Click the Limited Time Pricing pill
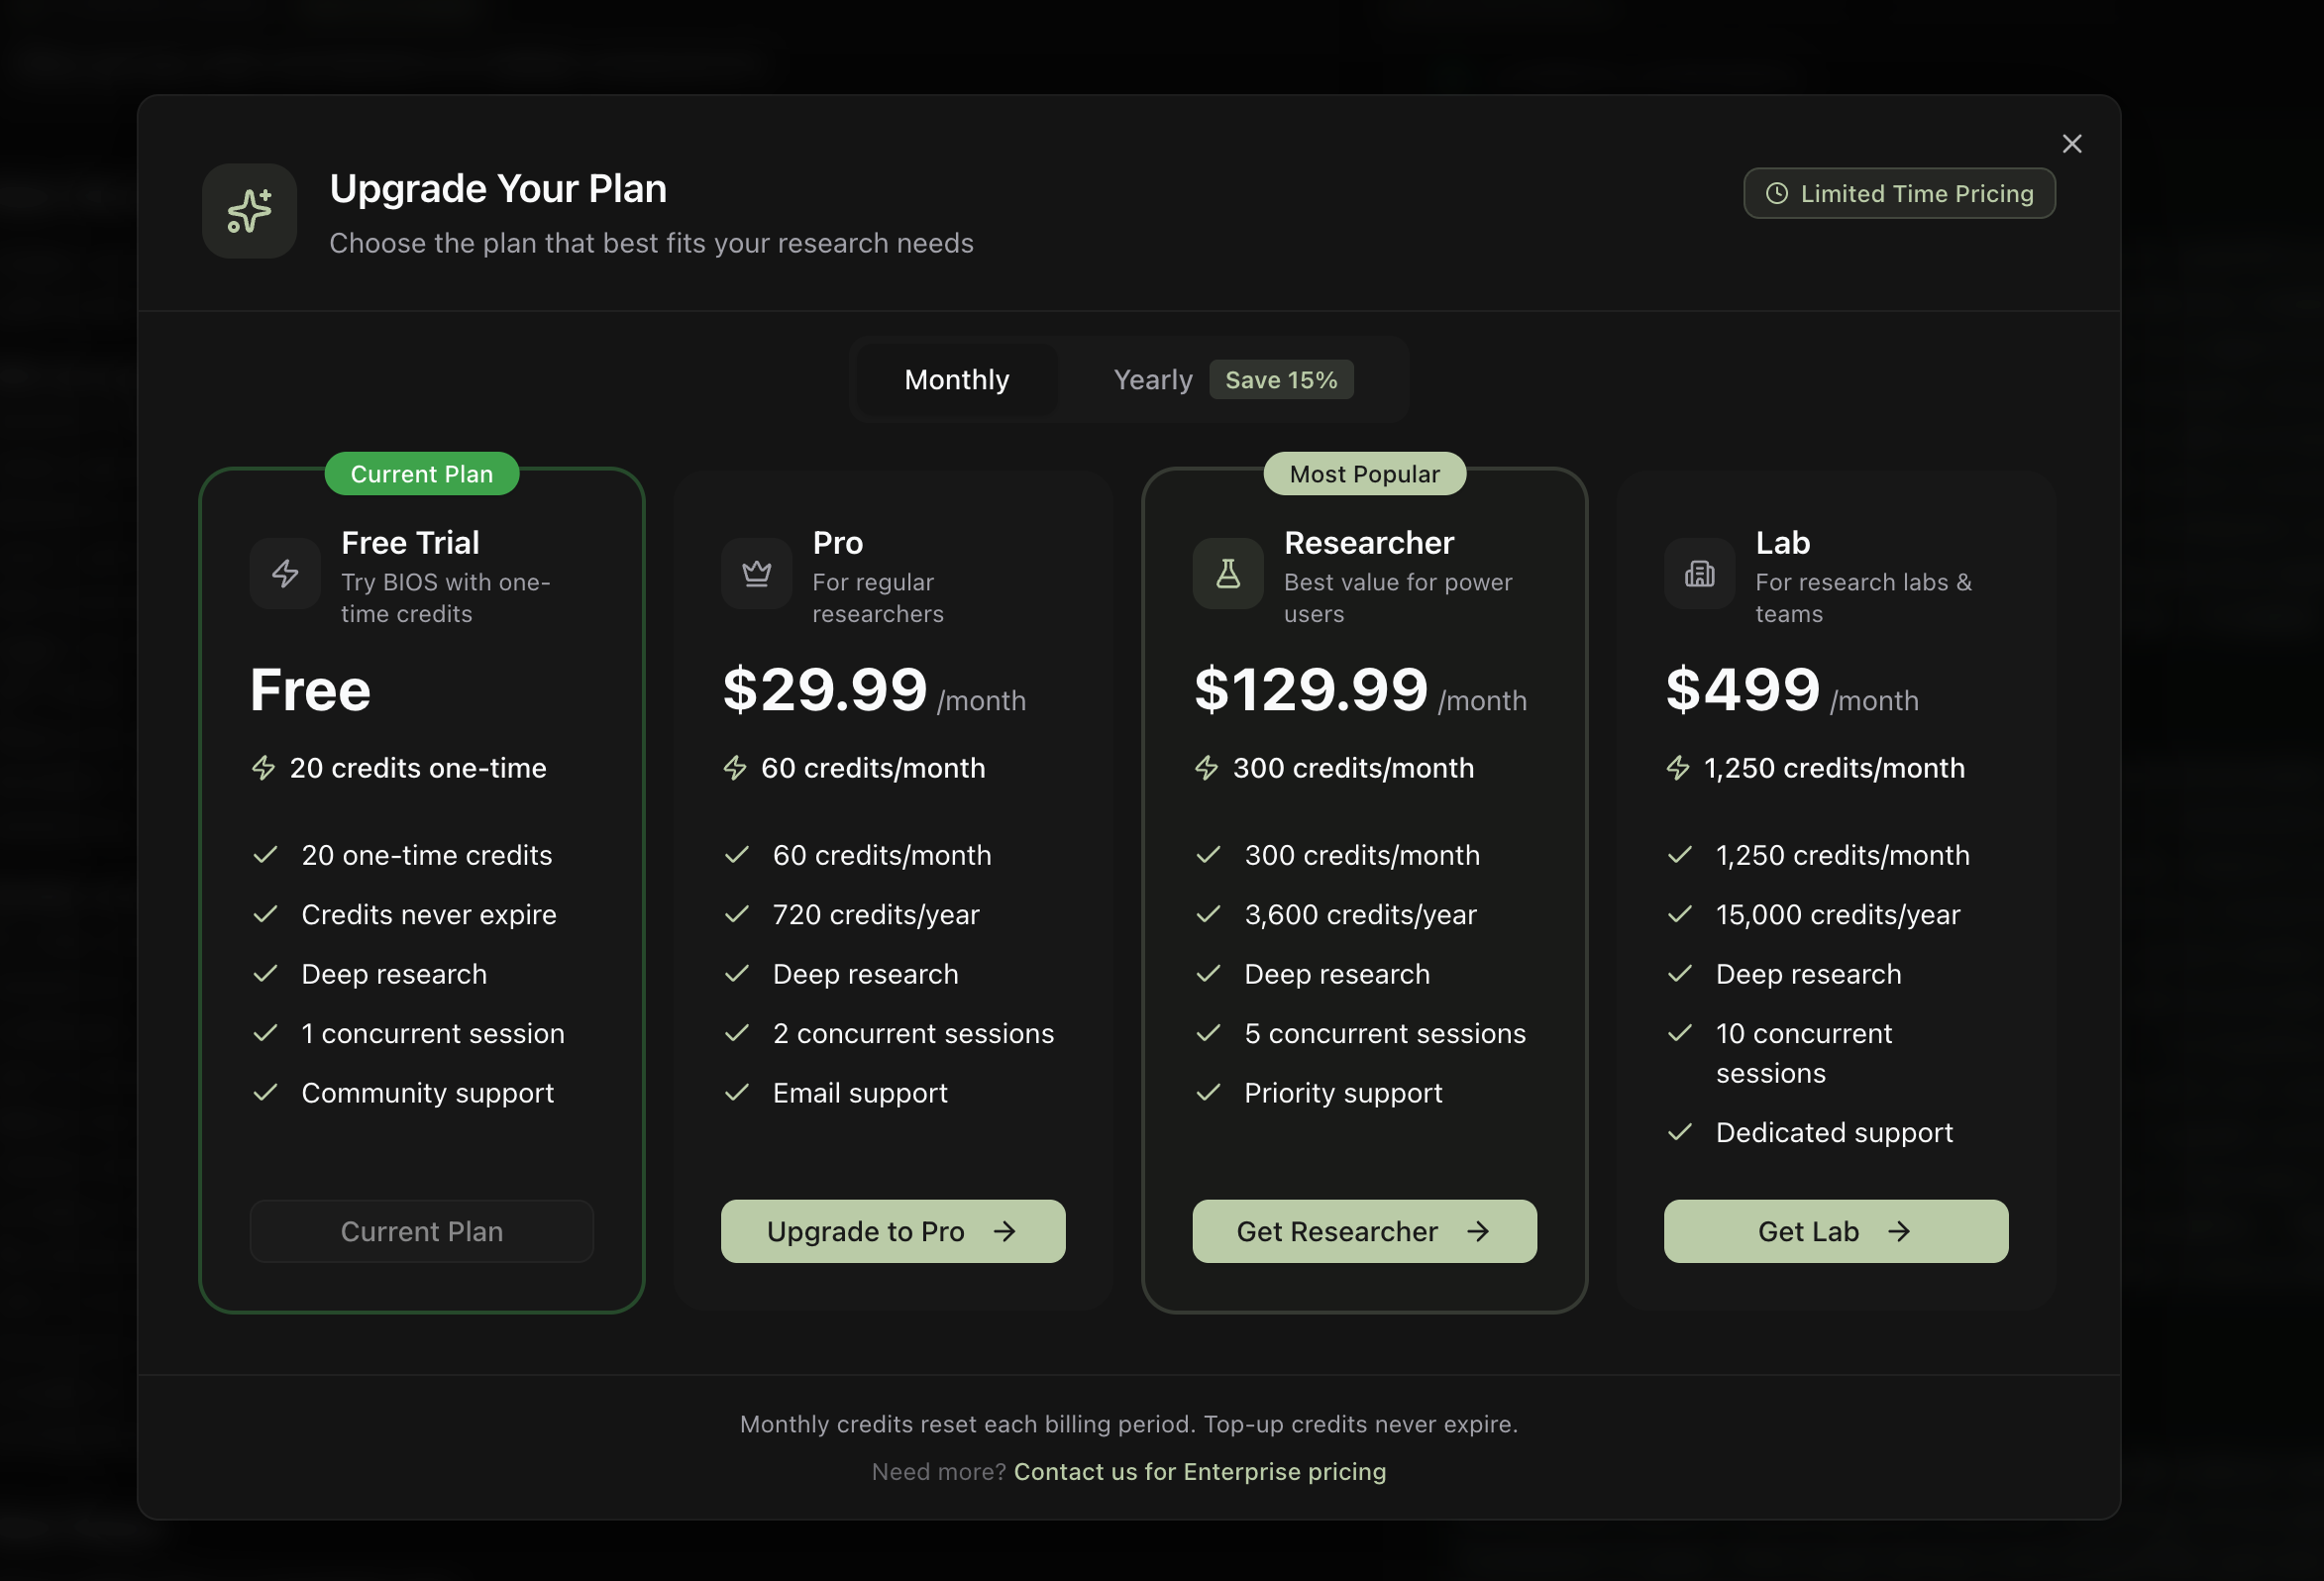 (1898, 194)
